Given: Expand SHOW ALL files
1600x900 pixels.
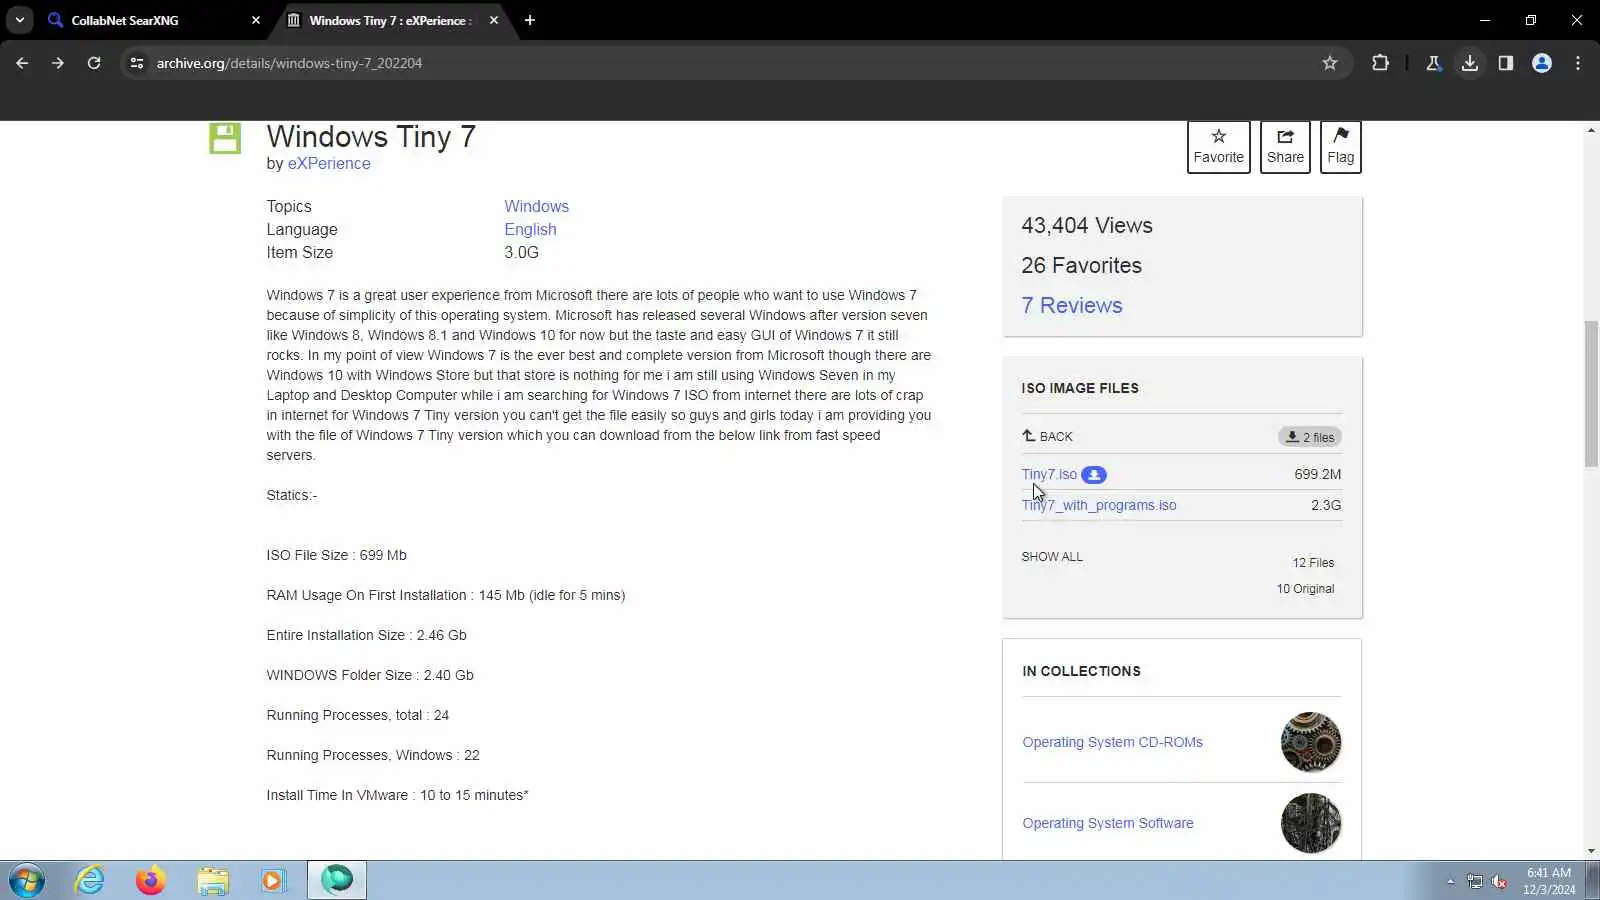Looking at the screenshot, I should click(x=1052, y=557).
